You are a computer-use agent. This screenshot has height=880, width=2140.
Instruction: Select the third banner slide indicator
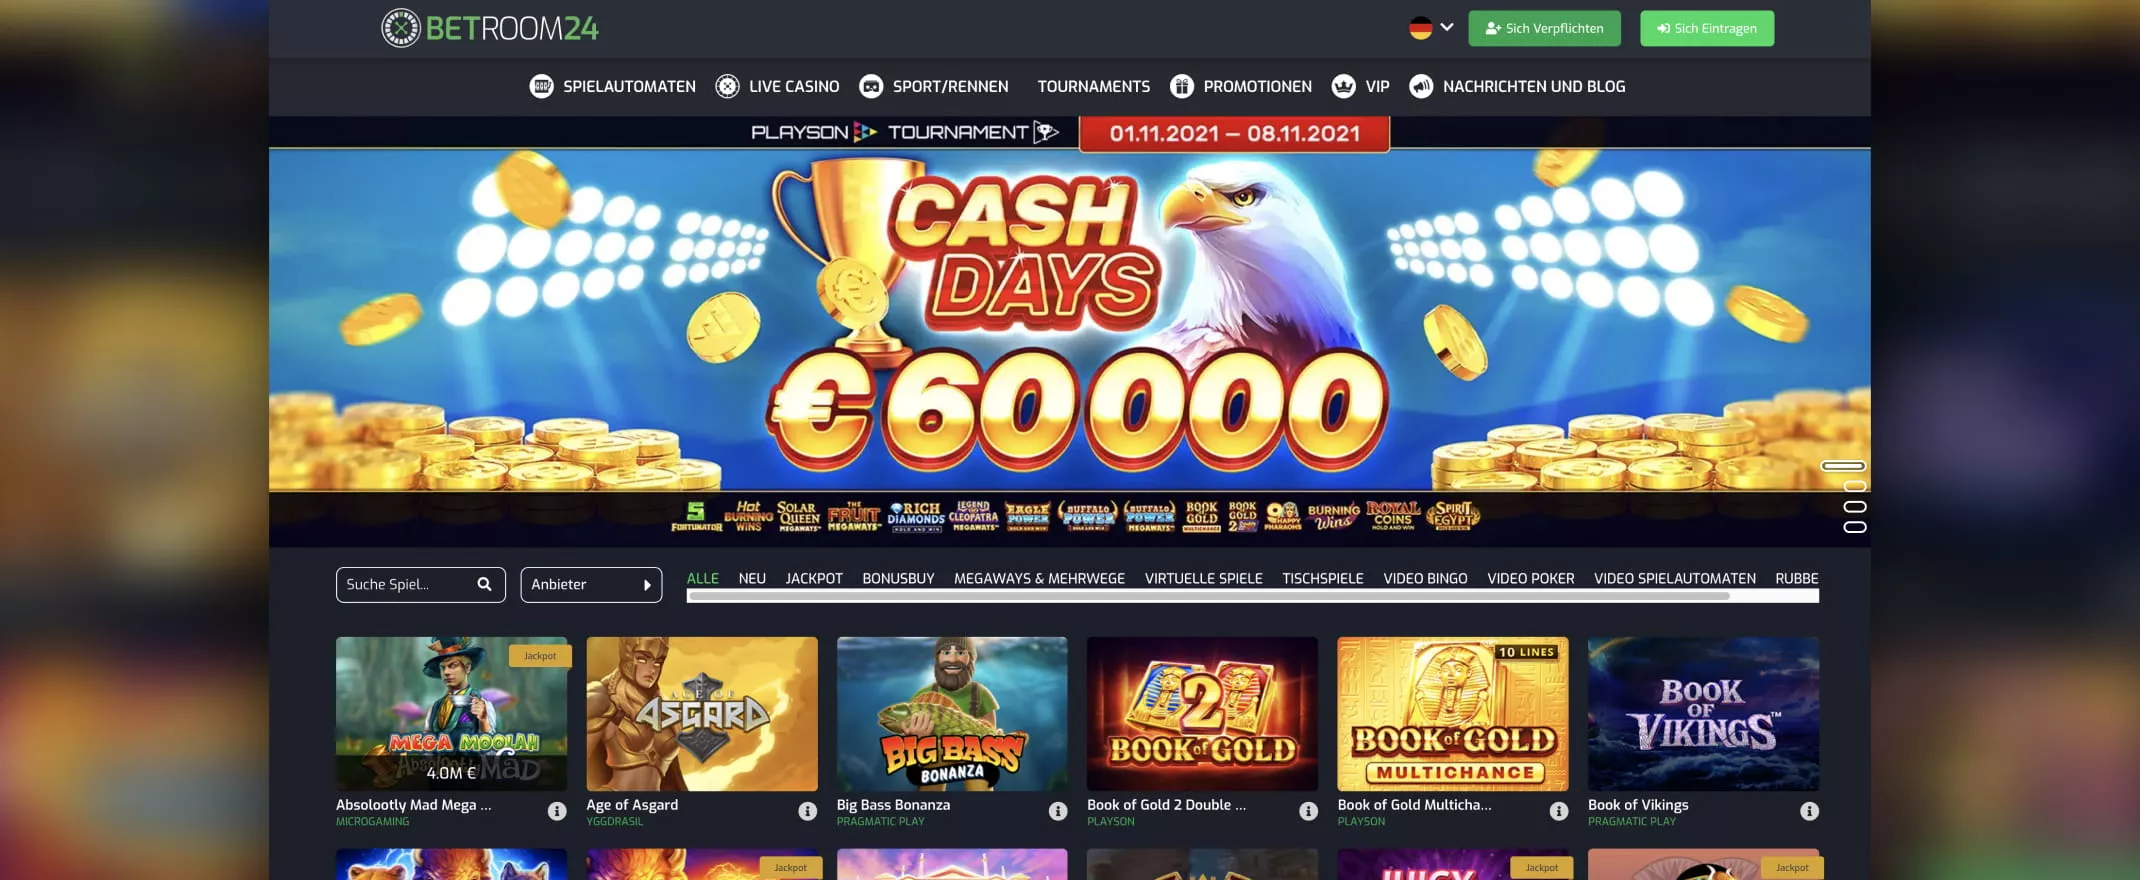tap(1855, 506)
